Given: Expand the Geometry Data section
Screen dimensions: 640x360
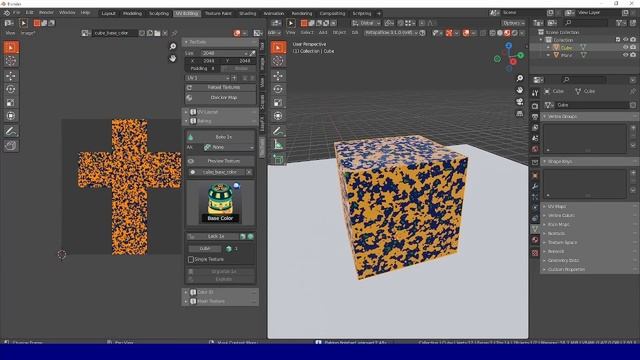Looking at the screenshot, I should coord(589,260).
